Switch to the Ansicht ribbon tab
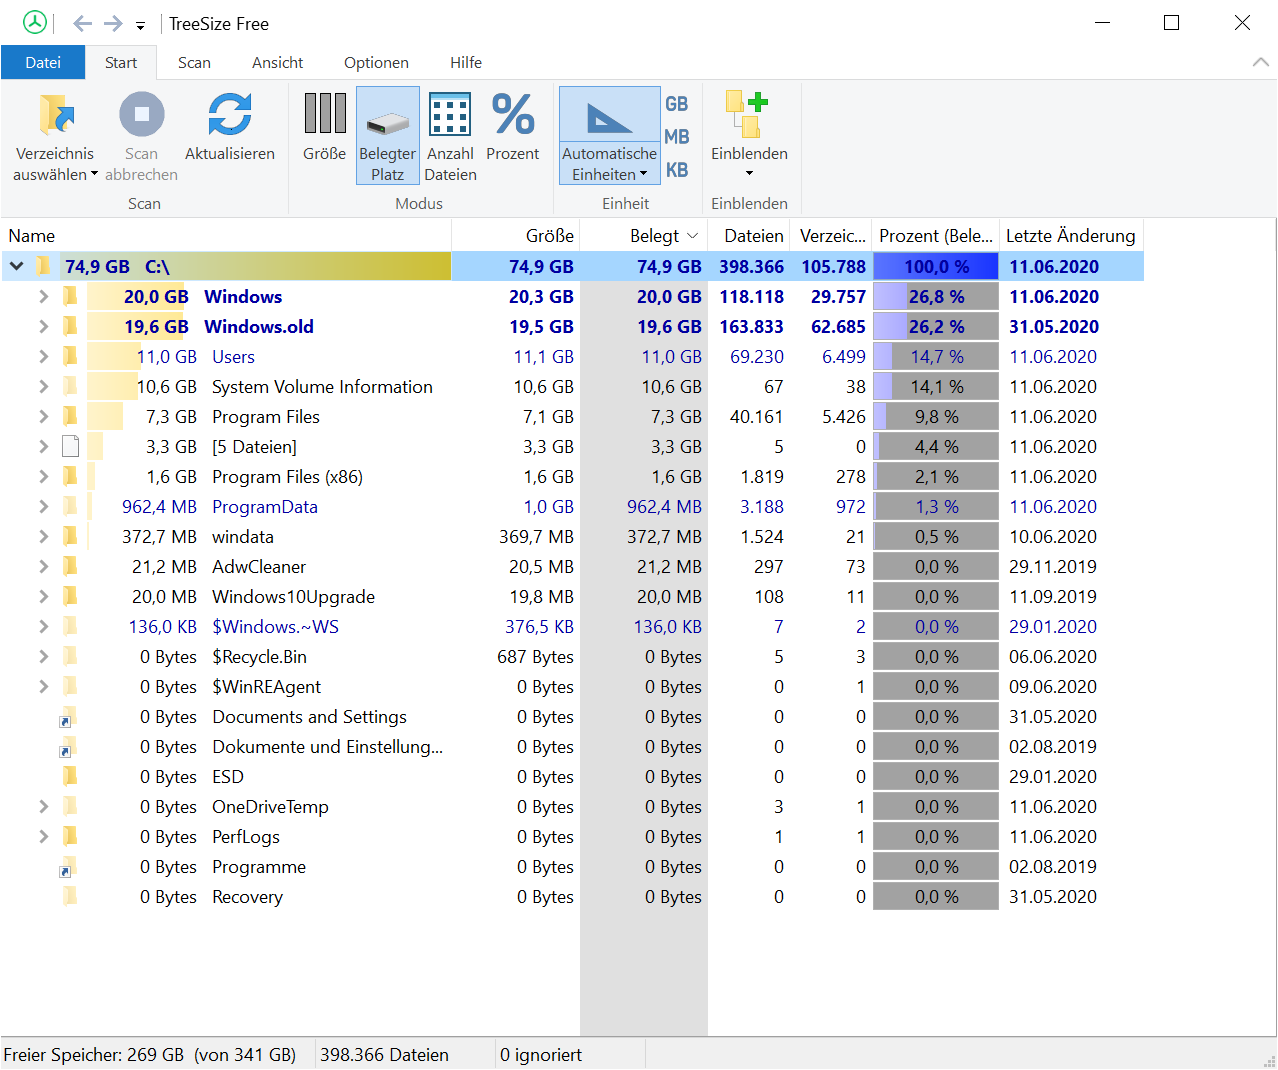The image size is (1278, 1070). pyautogui.click(x=277, y=62)
